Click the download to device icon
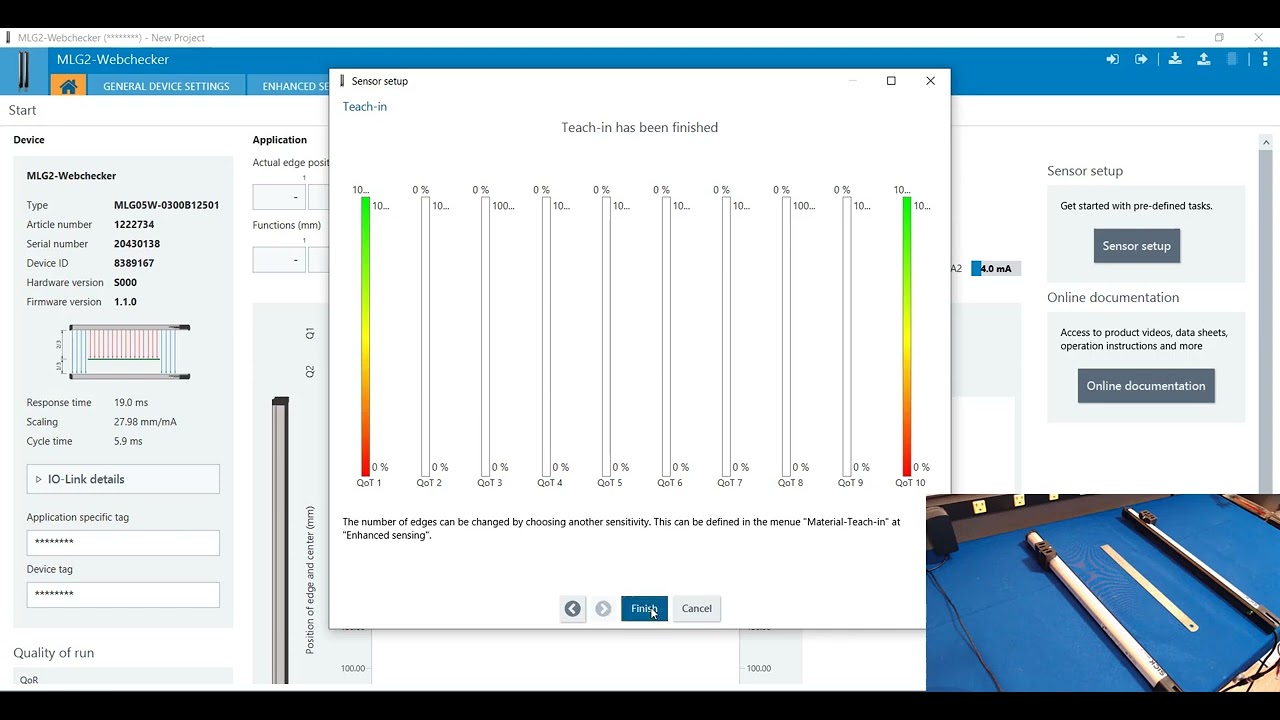The image size is (1280, 720). point(1175,60)
